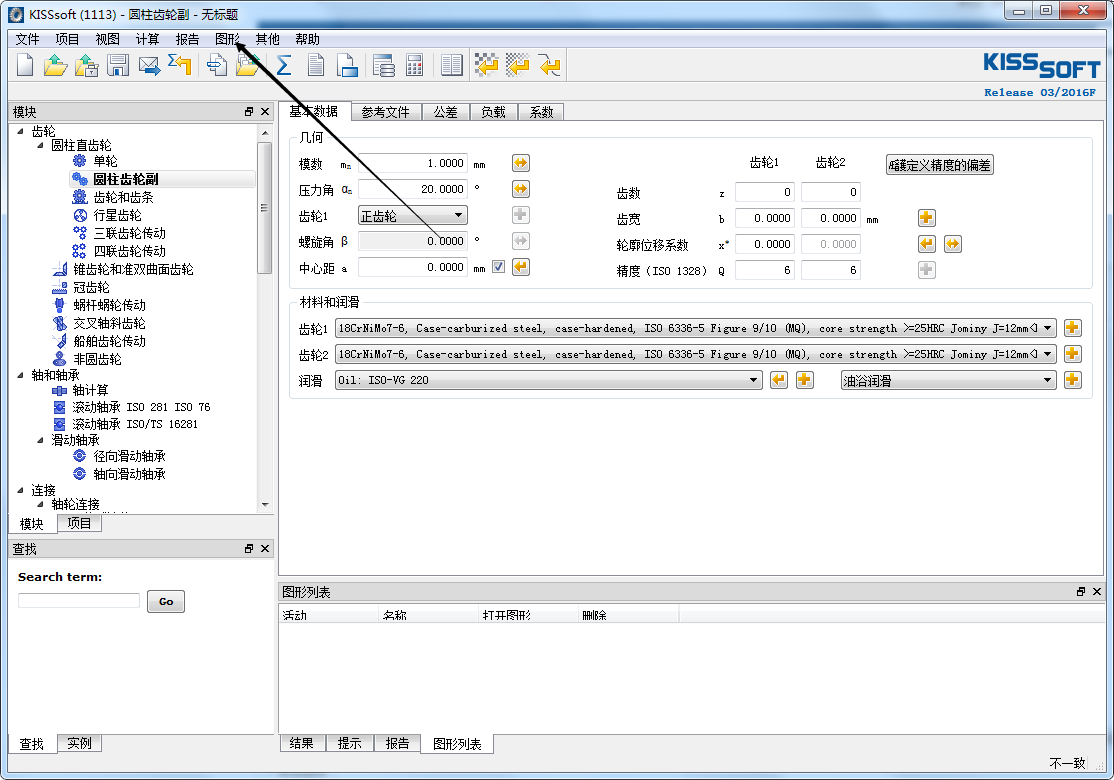Click double-arrow sizing button in 轮廓位移系数 row
This screenshot has height=780, width=1114.
[x=953, y=244]
